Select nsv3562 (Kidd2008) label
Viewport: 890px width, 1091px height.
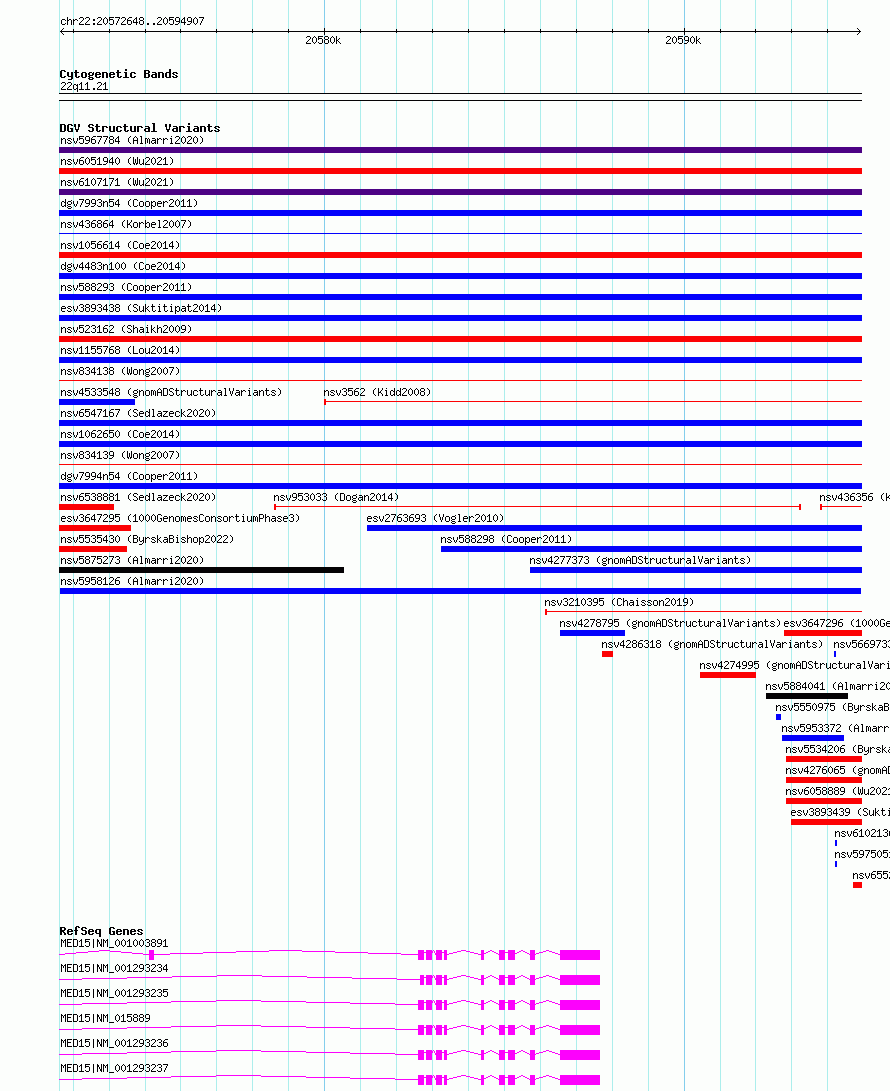(x=377, y=392)
